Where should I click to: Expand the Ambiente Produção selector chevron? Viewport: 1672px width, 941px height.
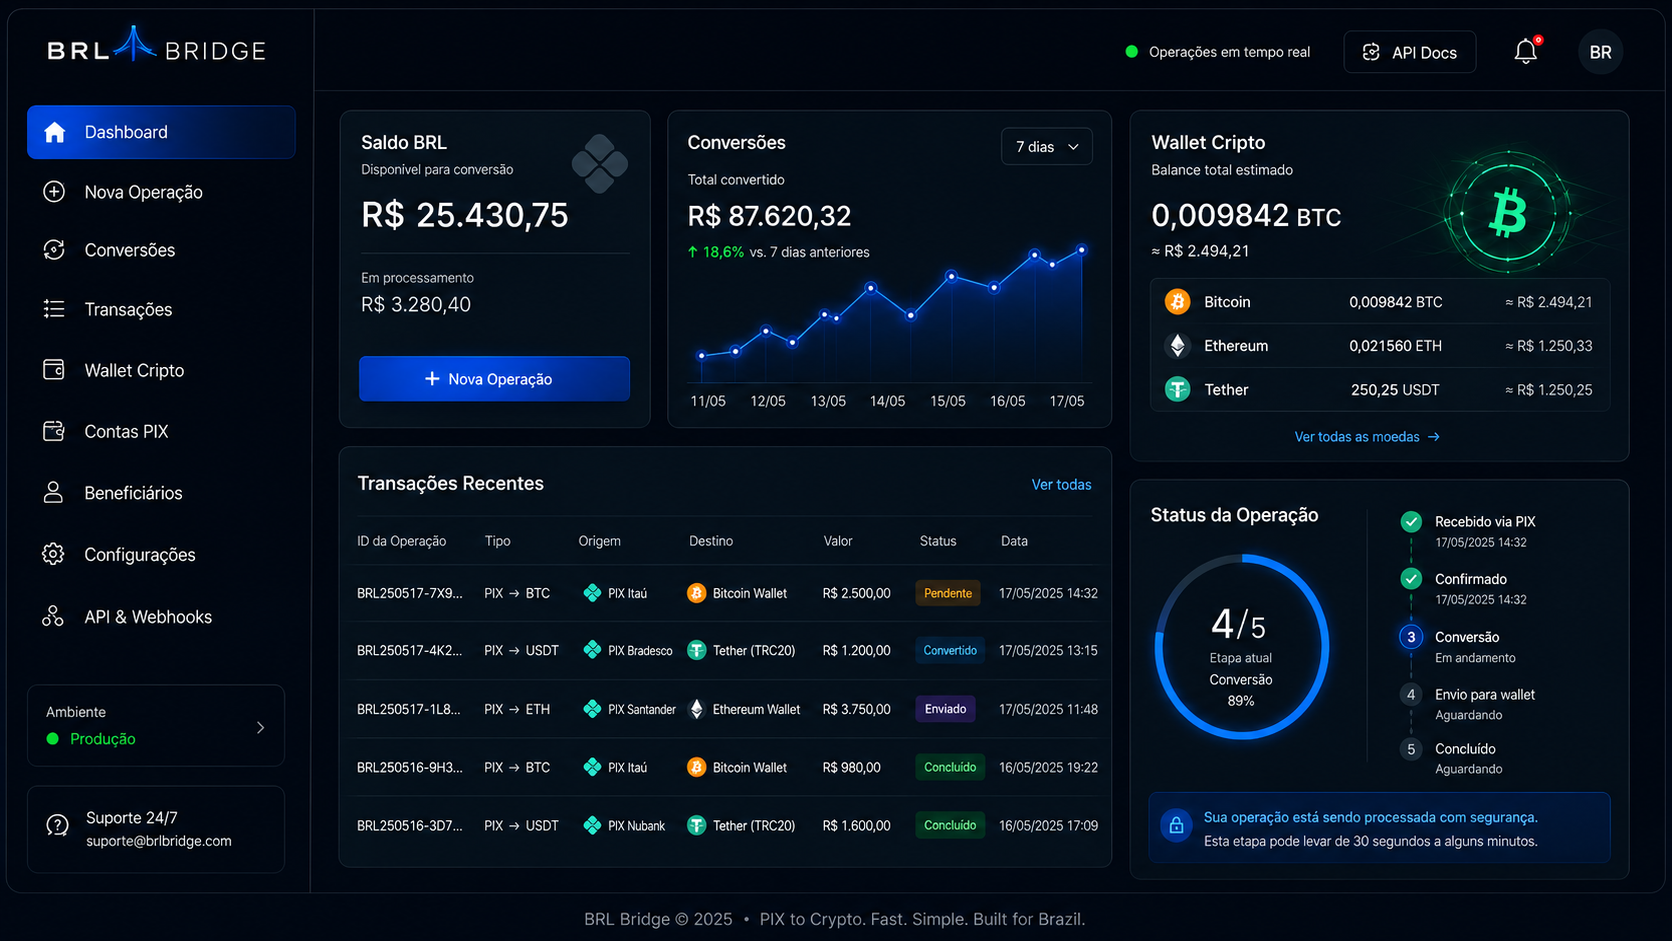(261, 728)
